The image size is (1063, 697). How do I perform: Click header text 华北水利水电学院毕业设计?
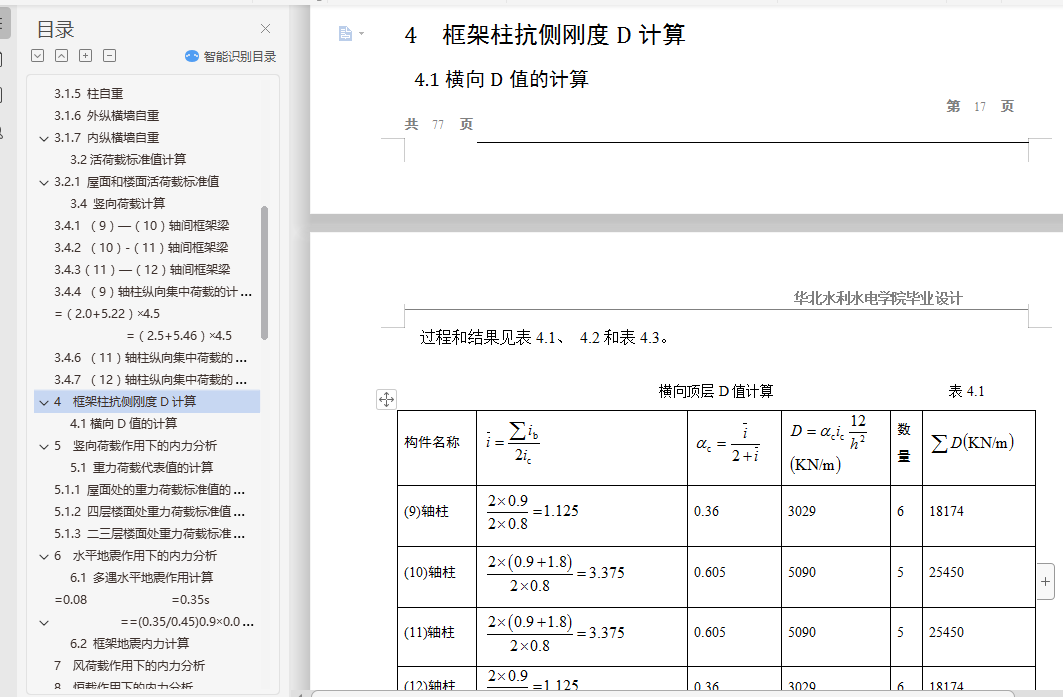click(878, 298)
